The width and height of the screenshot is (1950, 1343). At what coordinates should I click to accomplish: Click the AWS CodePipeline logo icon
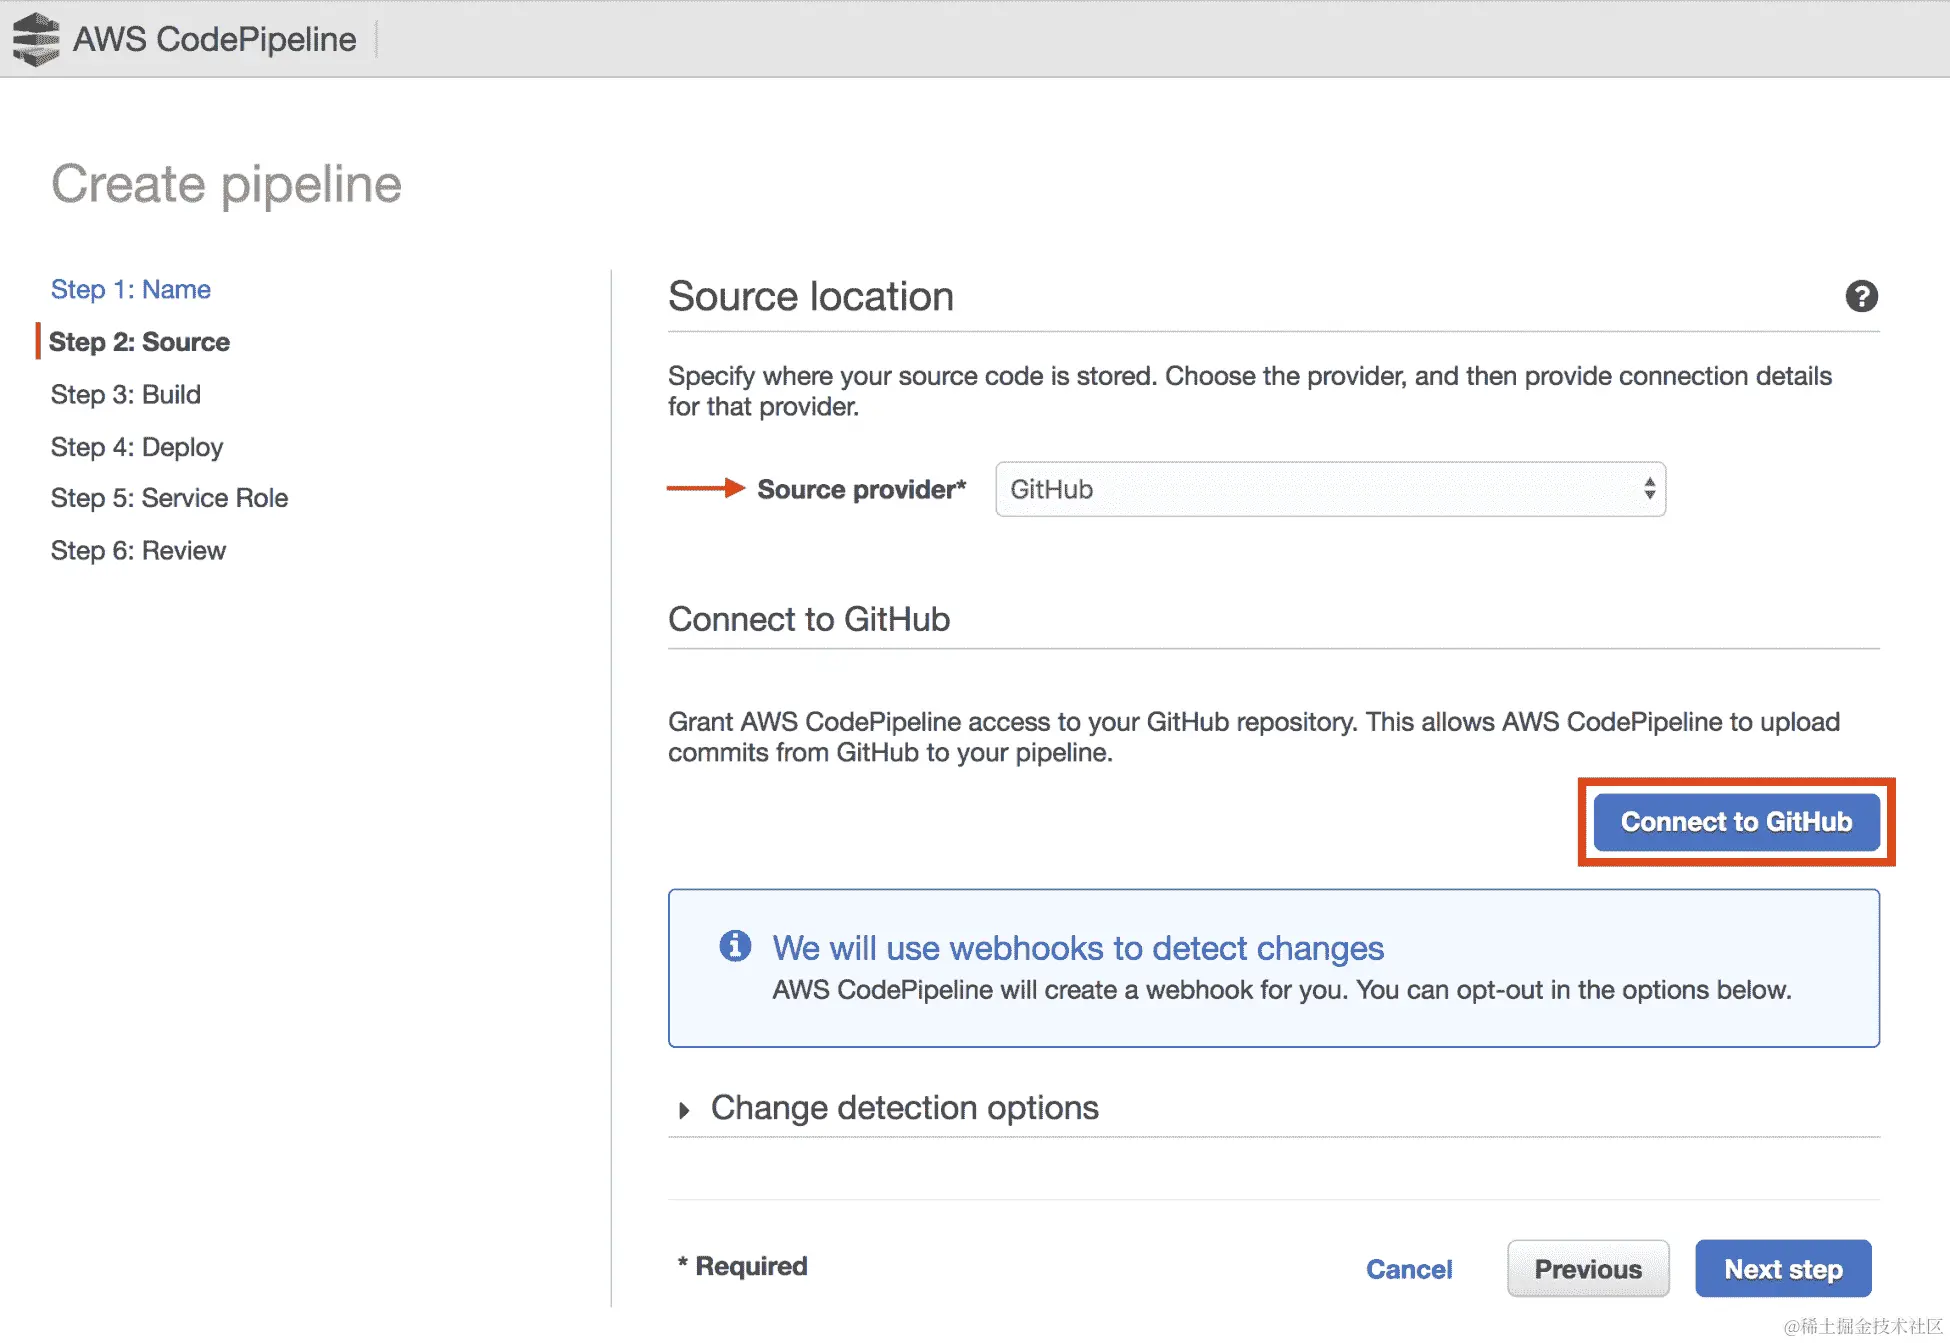pos(36,39)
